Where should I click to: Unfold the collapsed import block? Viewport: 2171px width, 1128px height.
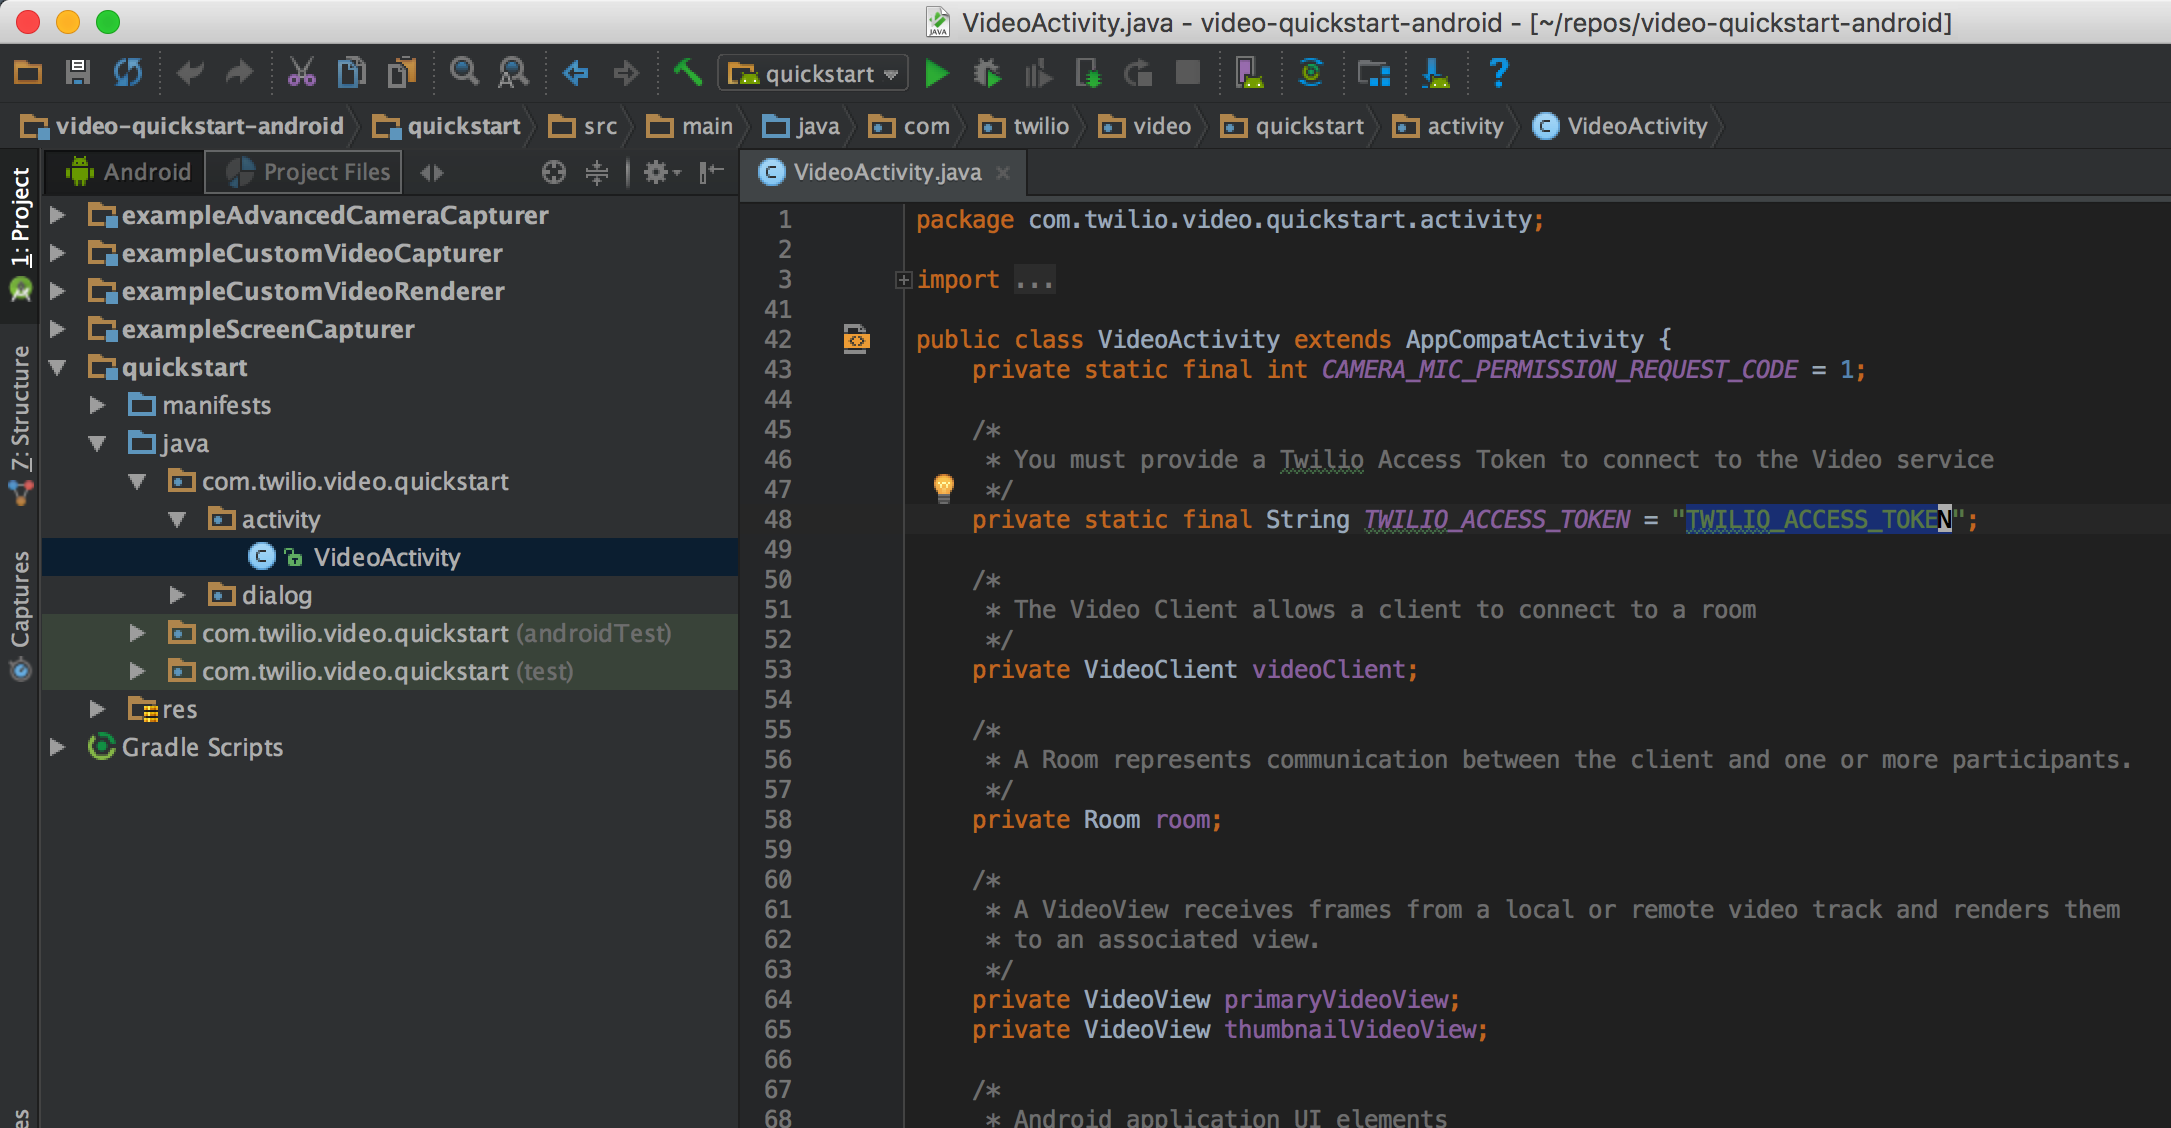(903, 280)
